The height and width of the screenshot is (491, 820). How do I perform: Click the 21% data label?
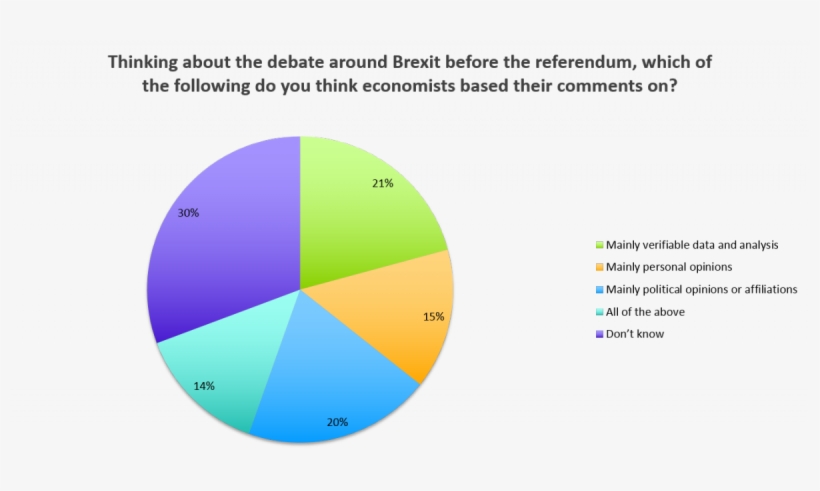tap(383, 184)
